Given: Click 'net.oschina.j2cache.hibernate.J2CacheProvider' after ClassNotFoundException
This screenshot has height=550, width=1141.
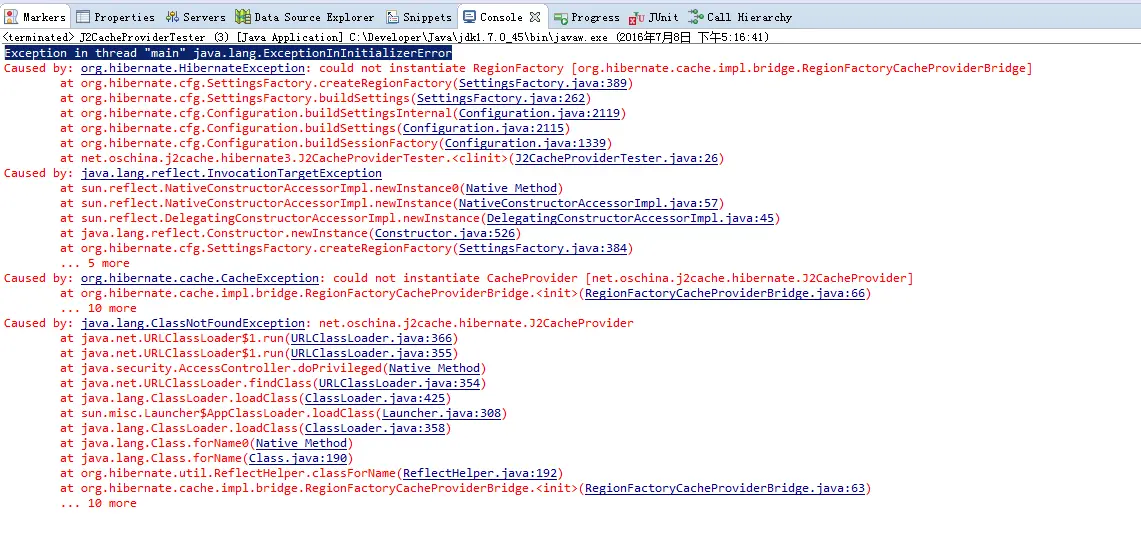Looking at the screenshot, I should point(476,323).
